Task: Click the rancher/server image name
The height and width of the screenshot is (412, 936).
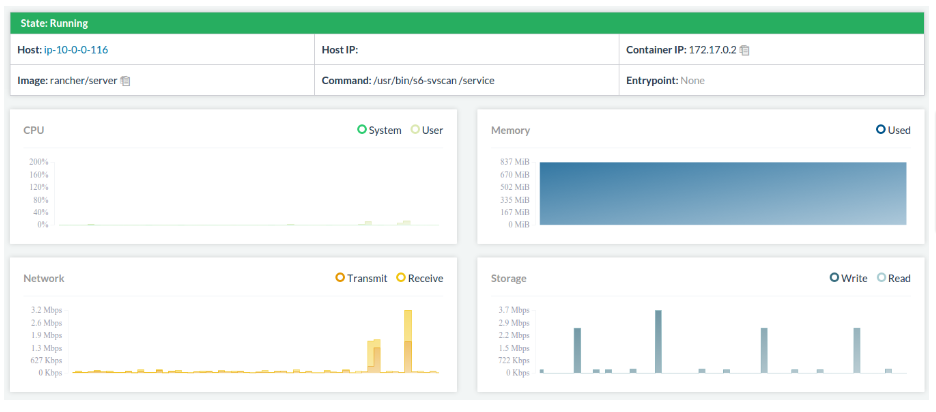Action: 83,80
